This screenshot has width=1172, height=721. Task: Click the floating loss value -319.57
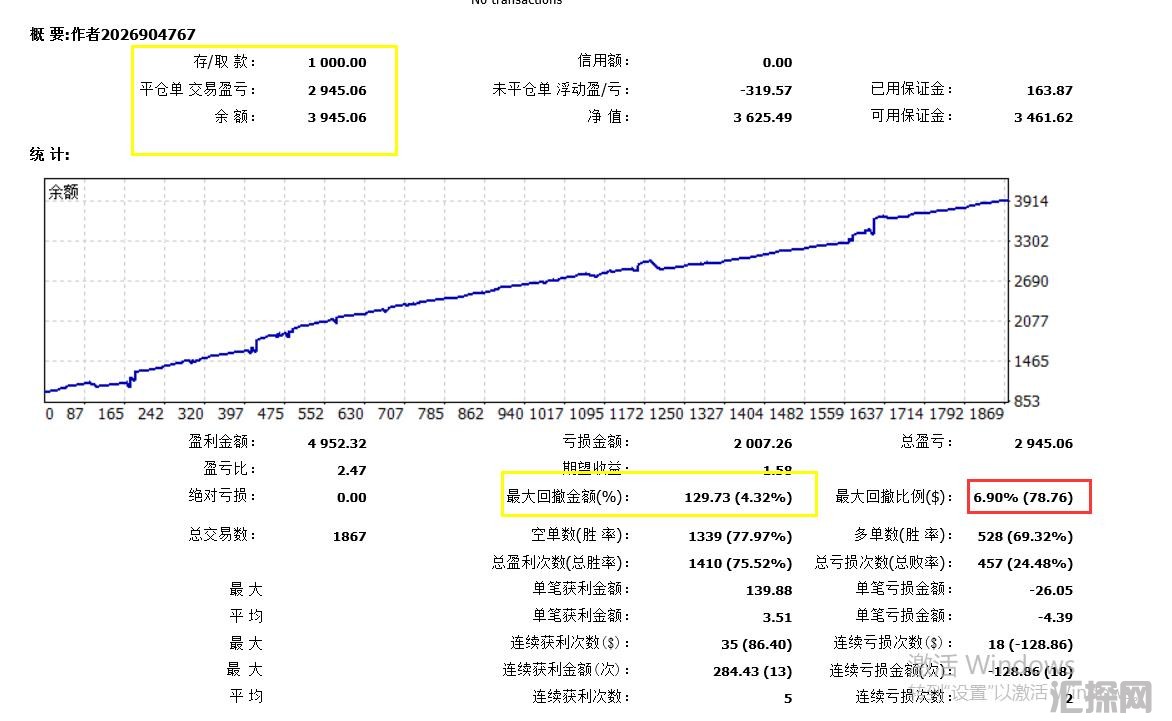[766, 90]
